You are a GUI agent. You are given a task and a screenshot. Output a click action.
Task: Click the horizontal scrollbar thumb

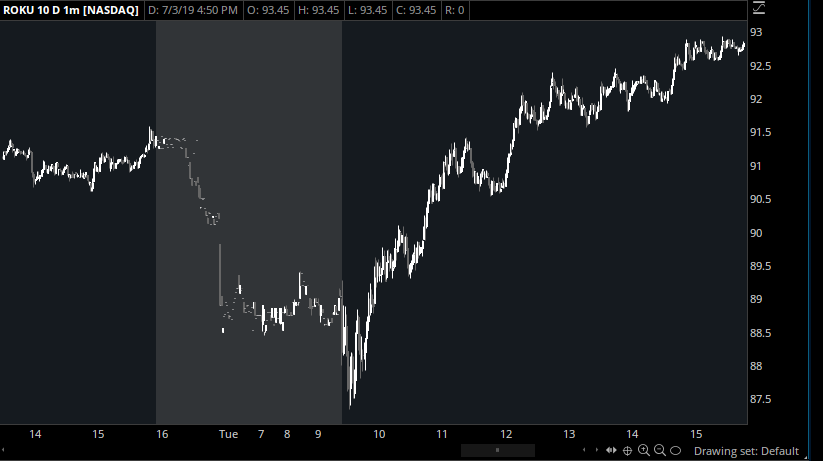[498, 450]
